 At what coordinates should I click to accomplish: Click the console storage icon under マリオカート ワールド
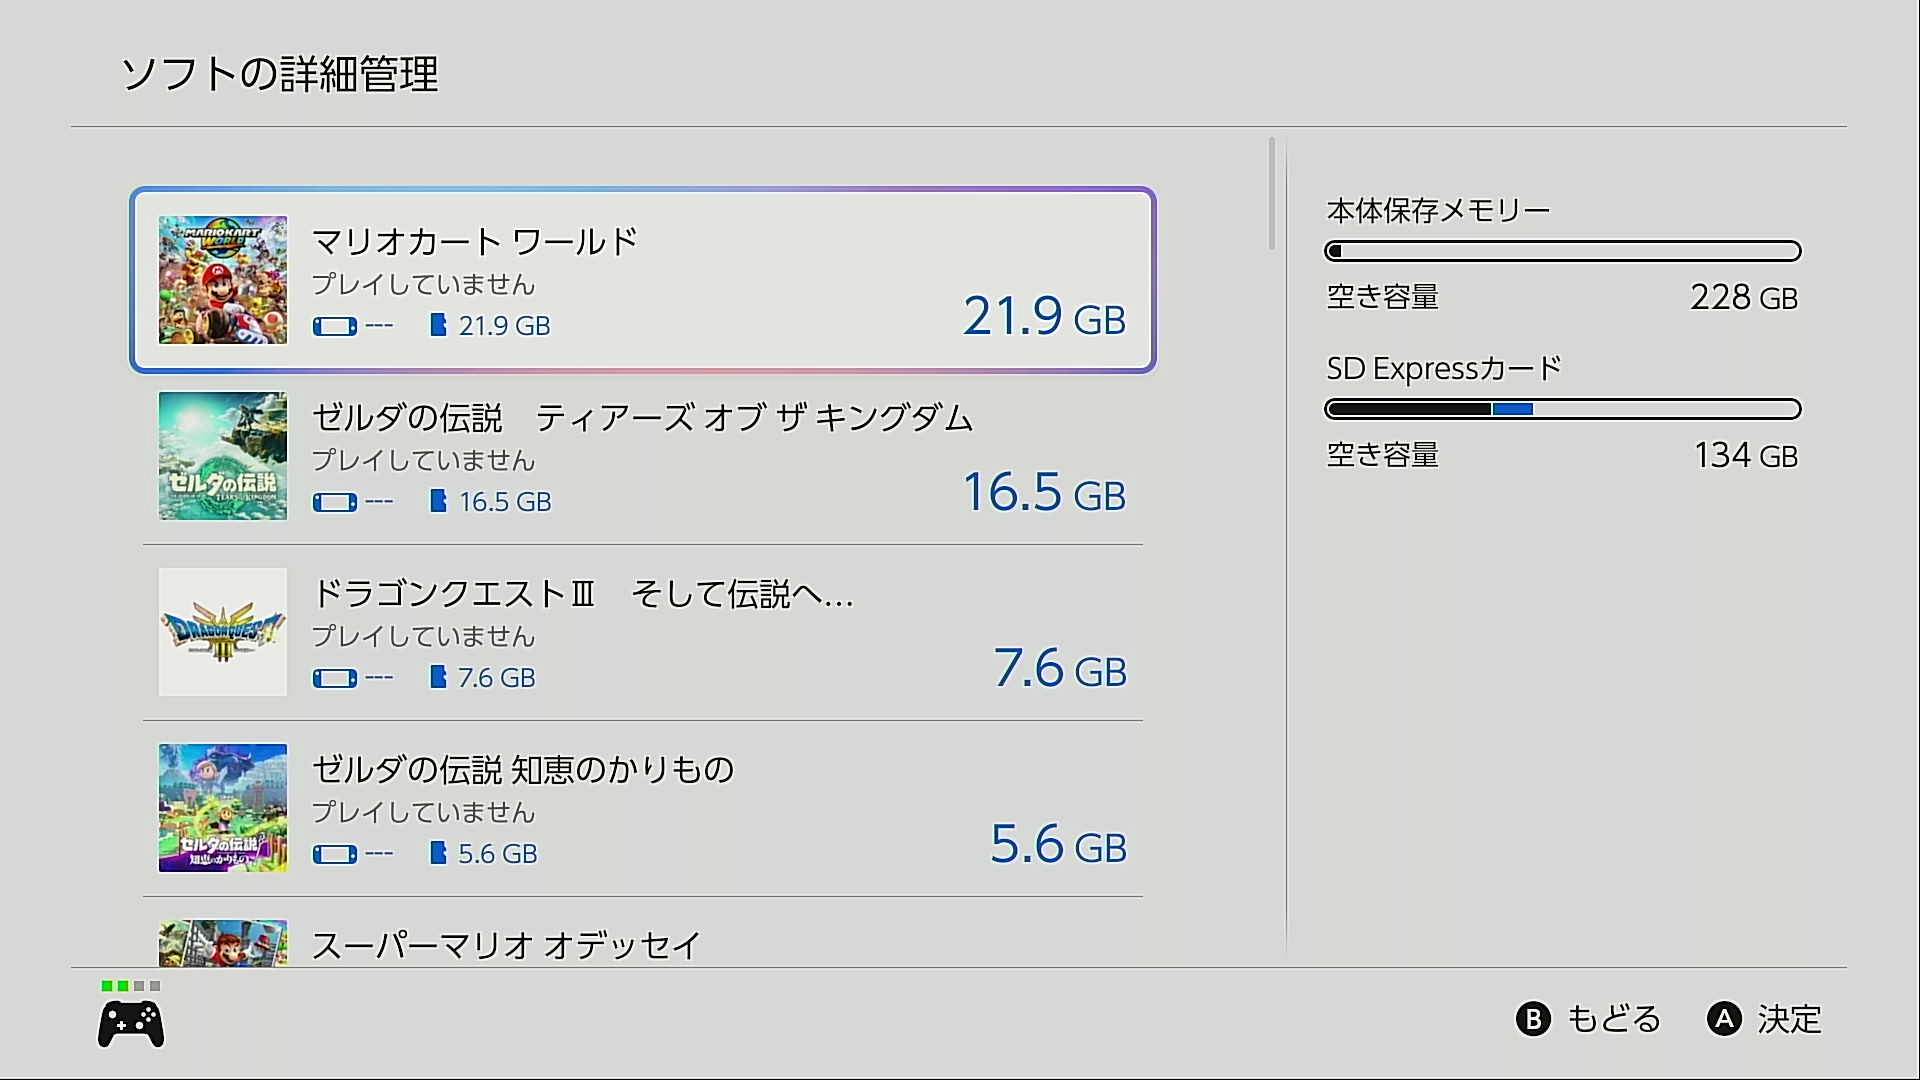tap(335, 326)
